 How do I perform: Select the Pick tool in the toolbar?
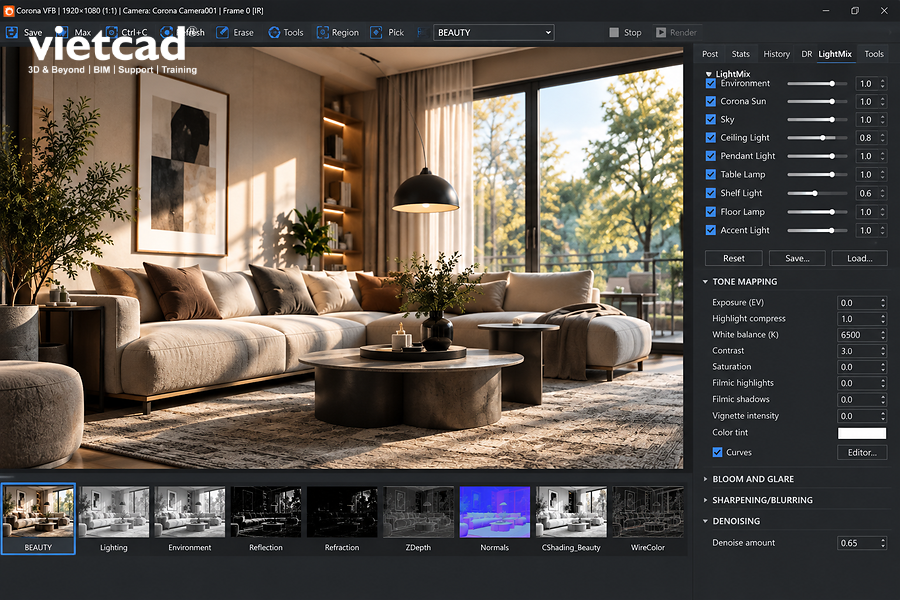[387, 33]
